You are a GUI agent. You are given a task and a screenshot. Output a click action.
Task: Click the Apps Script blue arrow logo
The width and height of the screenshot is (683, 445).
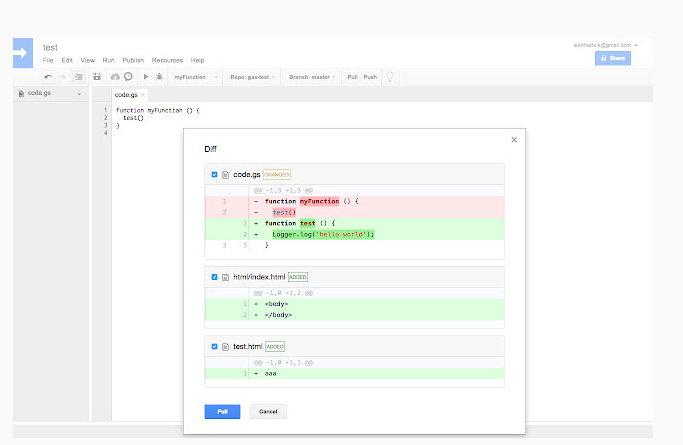click(x=23, y=53)
